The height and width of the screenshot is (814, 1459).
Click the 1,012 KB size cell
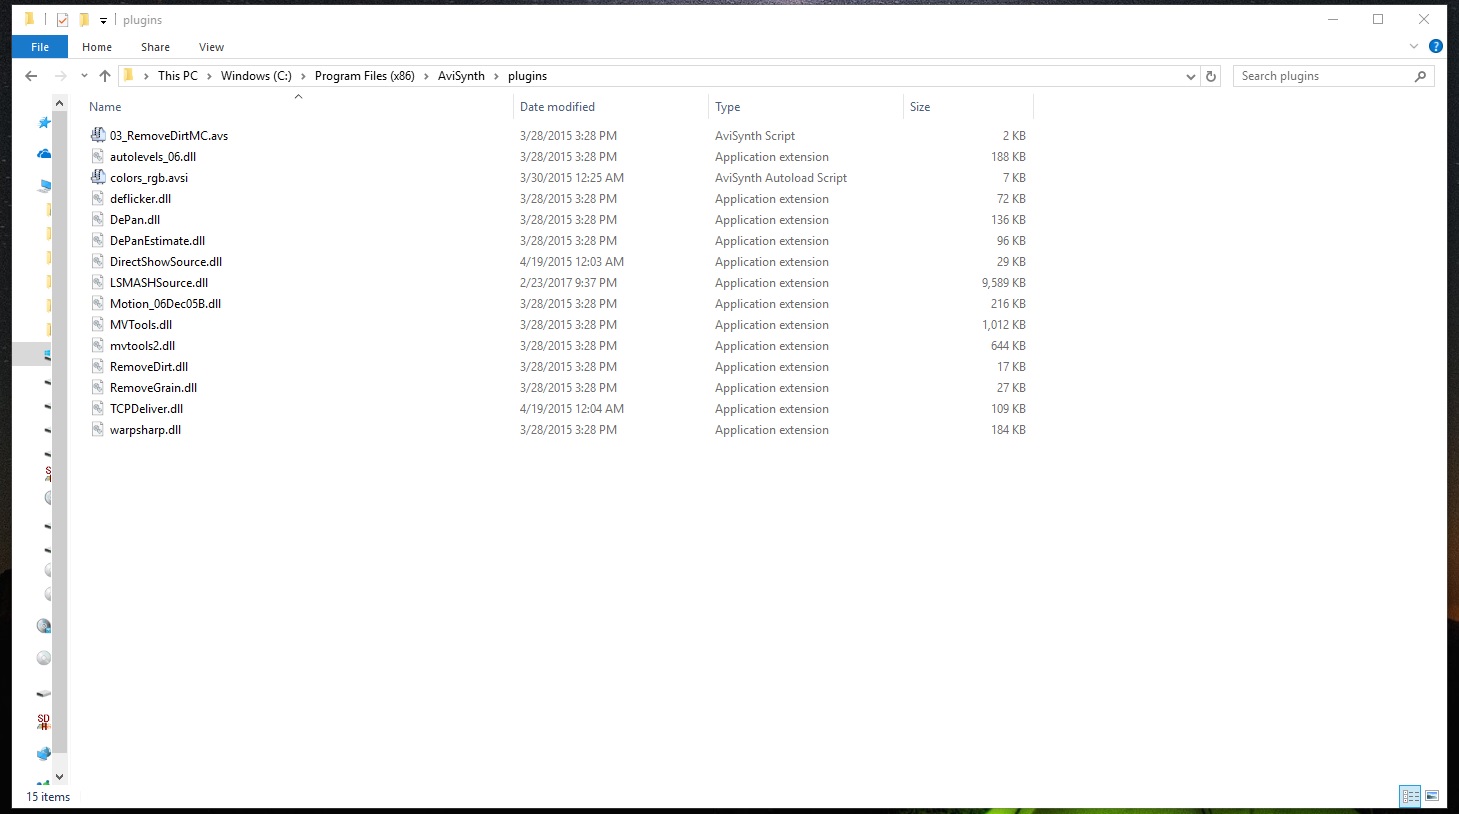(x=1004, y=325)
